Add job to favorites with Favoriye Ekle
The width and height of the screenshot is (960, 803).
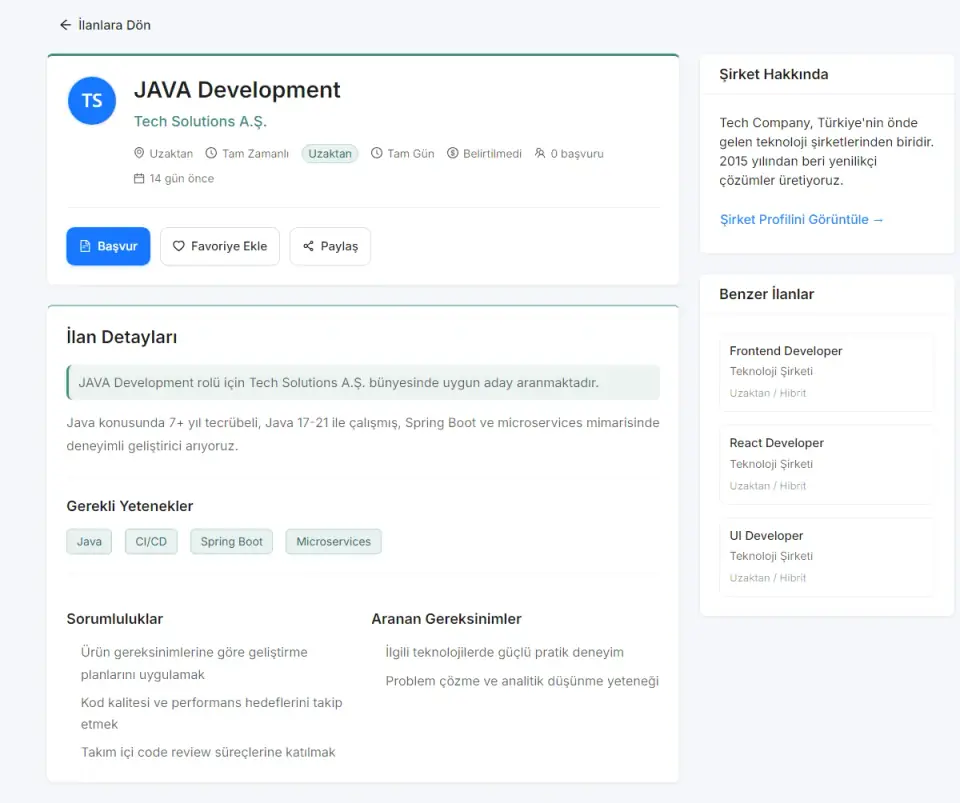coord(220,246)
